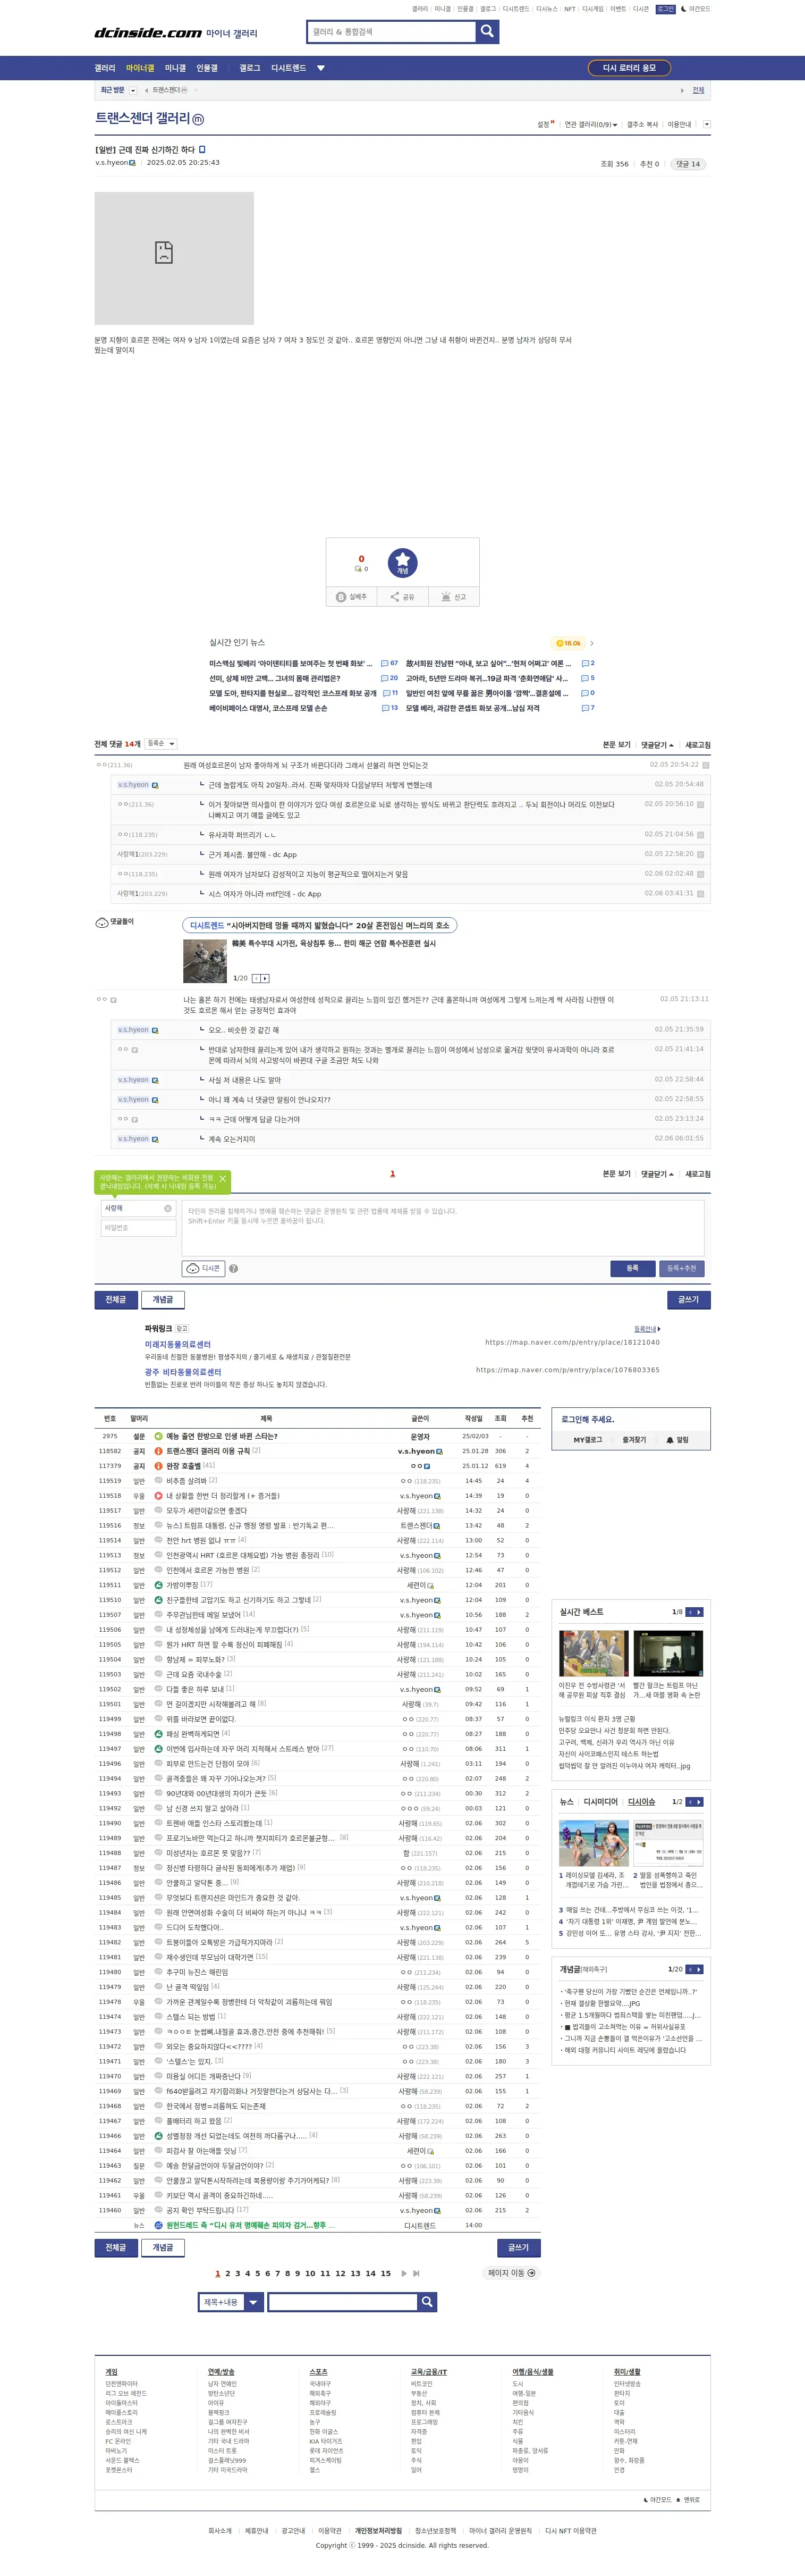The height and width of the screenshot is (2576, 805).
Task: Expand the 최근 방문 dropdown arrow
Action: 133,91
